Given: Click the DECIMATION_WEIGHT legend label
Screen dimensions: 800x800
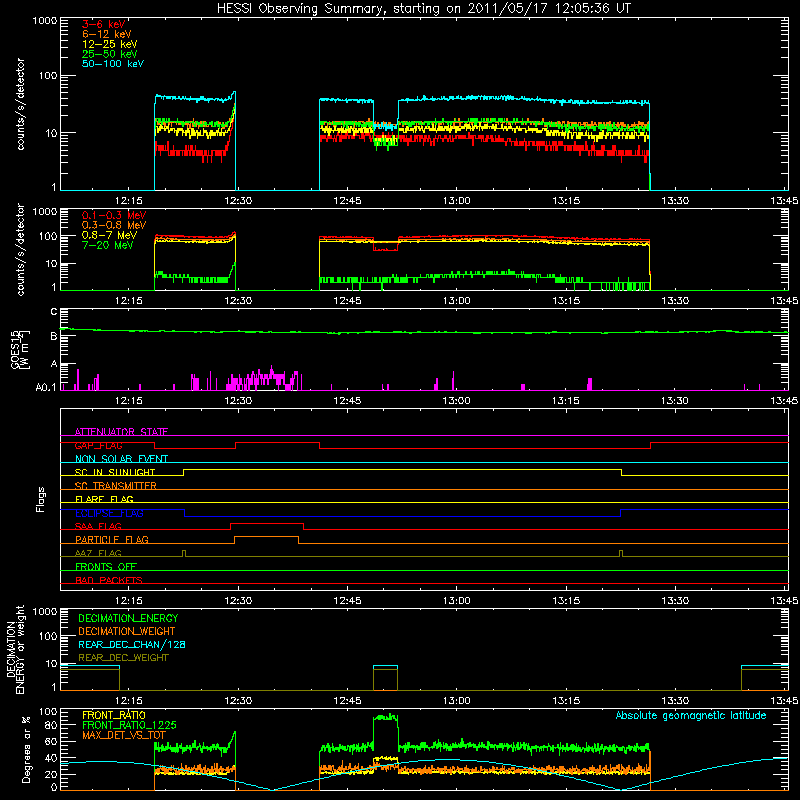Looking at the screenshot, I should pos(127,631).
